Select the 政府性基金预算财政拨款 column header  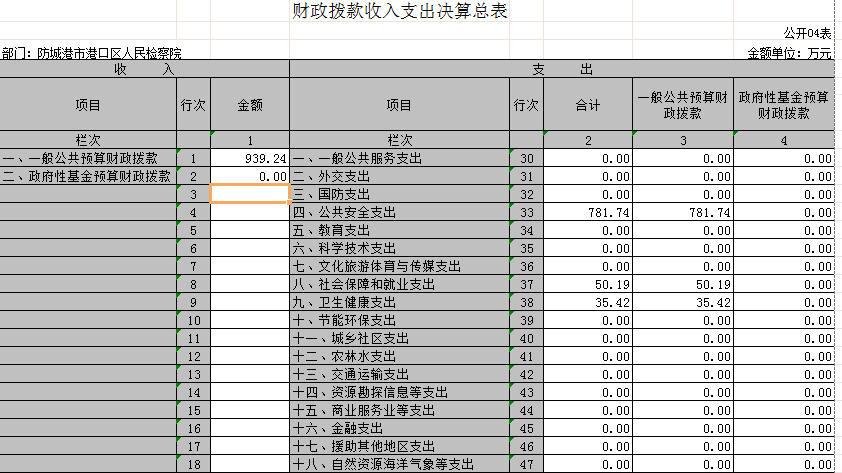(783, 105)
